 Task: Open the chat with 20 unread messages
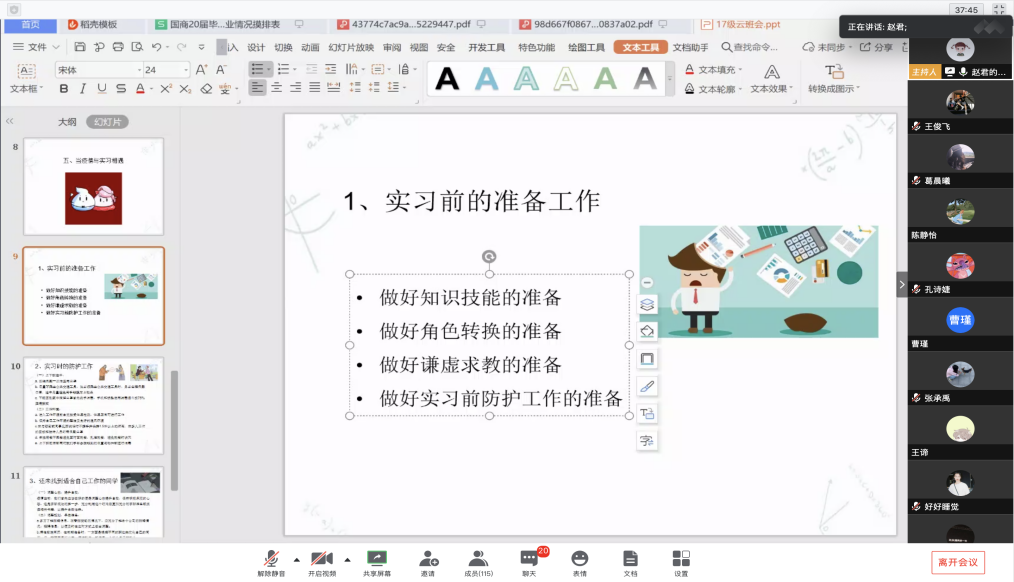tap(529, 562)
